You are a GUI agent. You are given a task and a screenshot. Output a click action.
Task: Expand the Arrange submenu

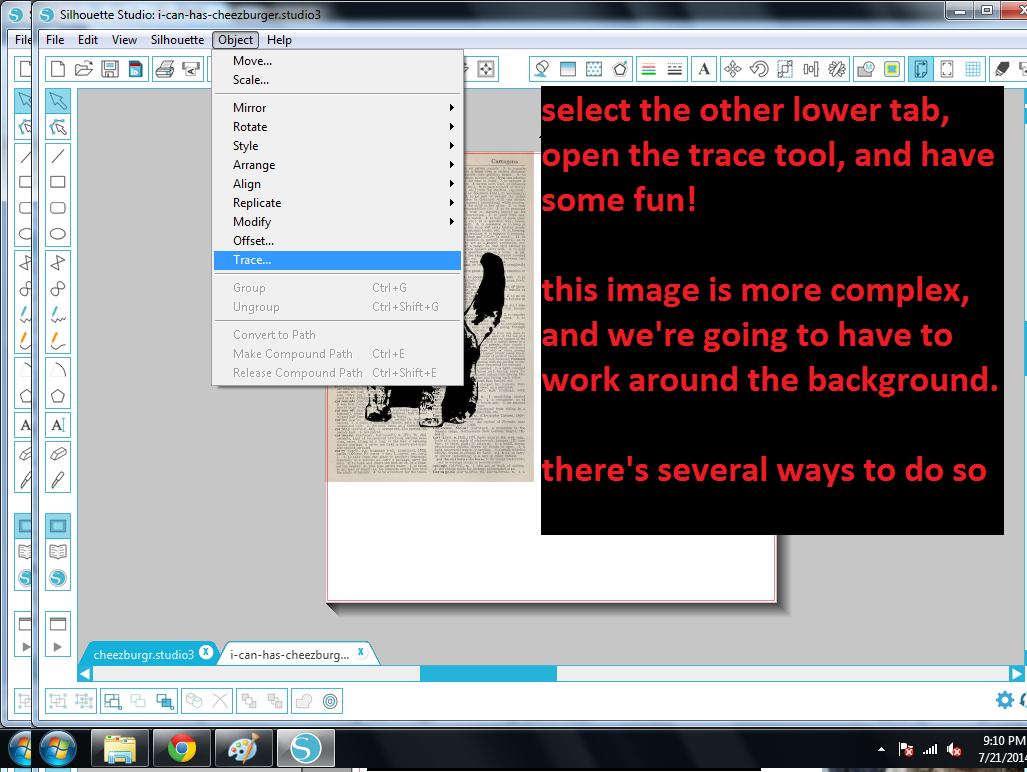point(337,164)
